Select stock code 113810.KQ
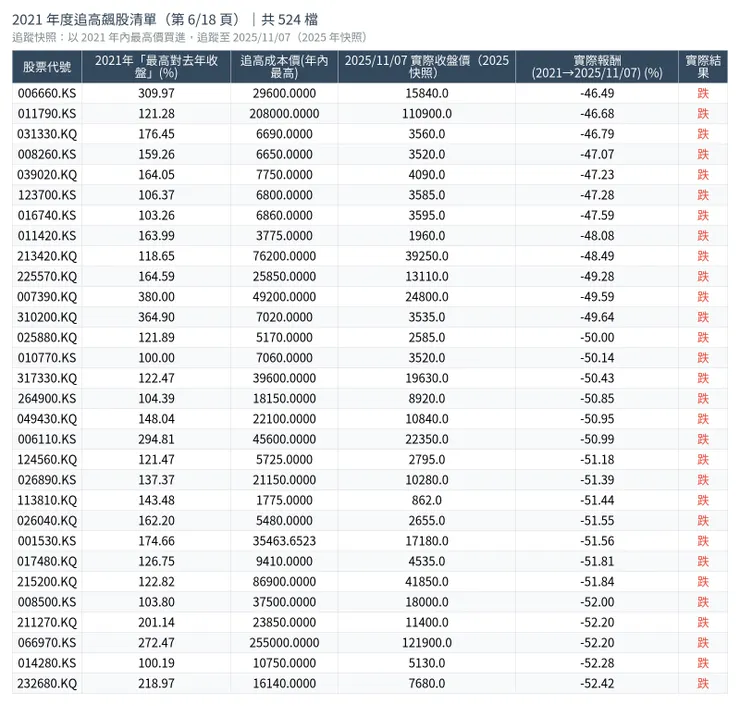This screenshot has width=740, height=706. pyautogui.click(x=47, y=500)
